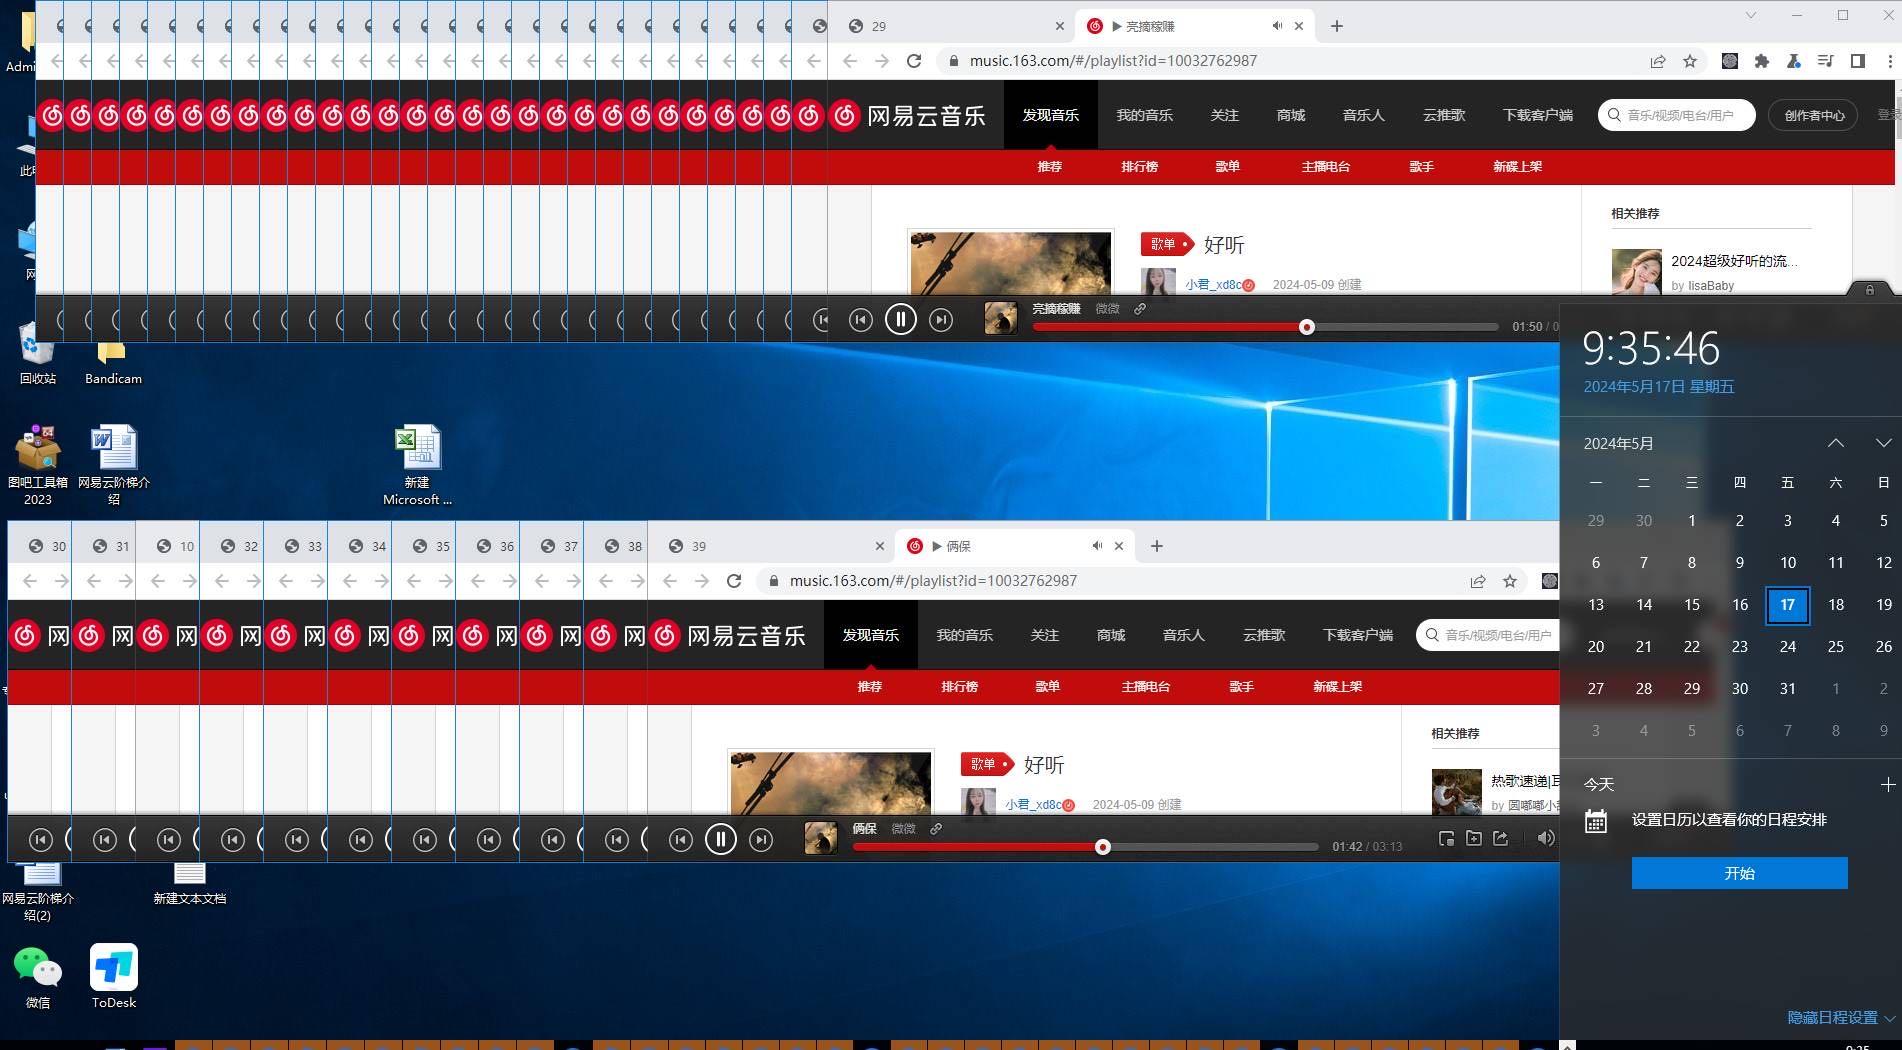This screenshot has height=1050, width=1902.
Task: Click the 开始 button below the calendar
Action: 1739,873
